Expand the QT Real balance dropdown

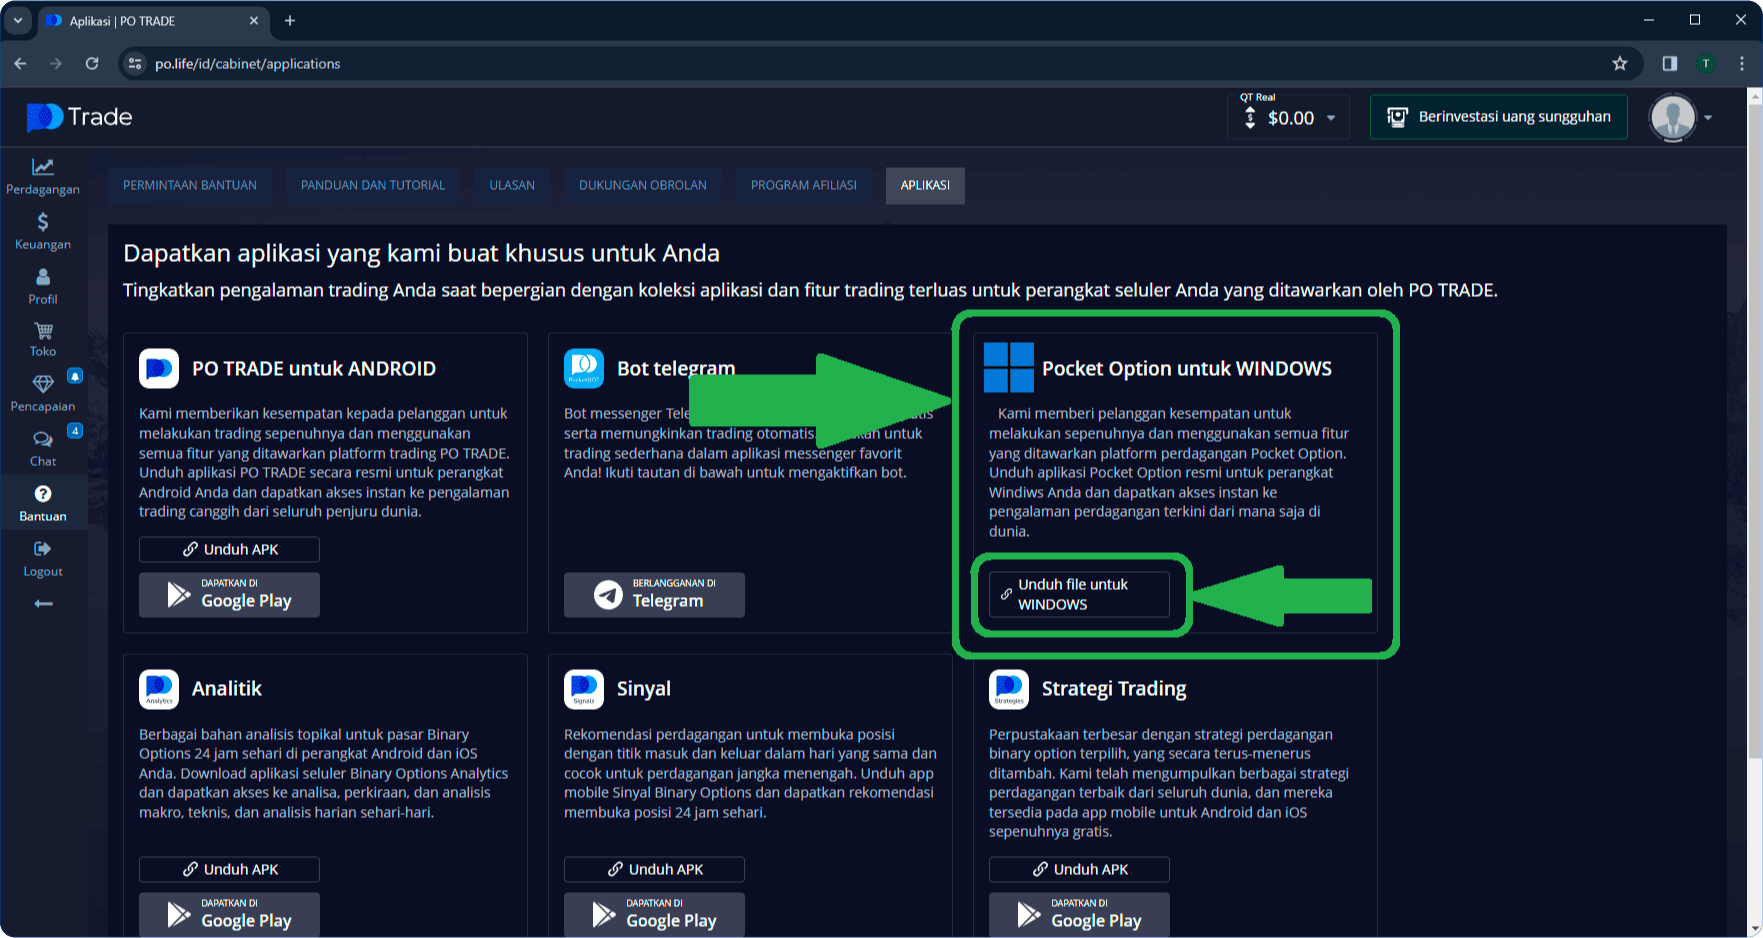pos(1331,118)
